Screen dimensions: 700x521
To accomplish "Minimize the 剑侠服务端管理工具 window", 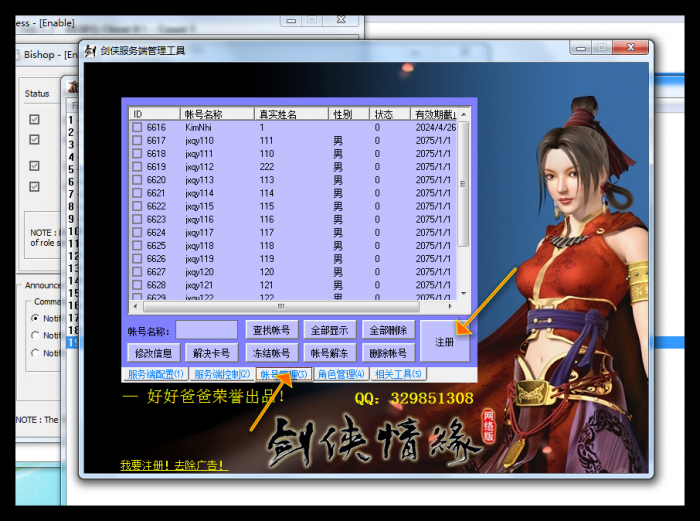I will click(581, 48).
